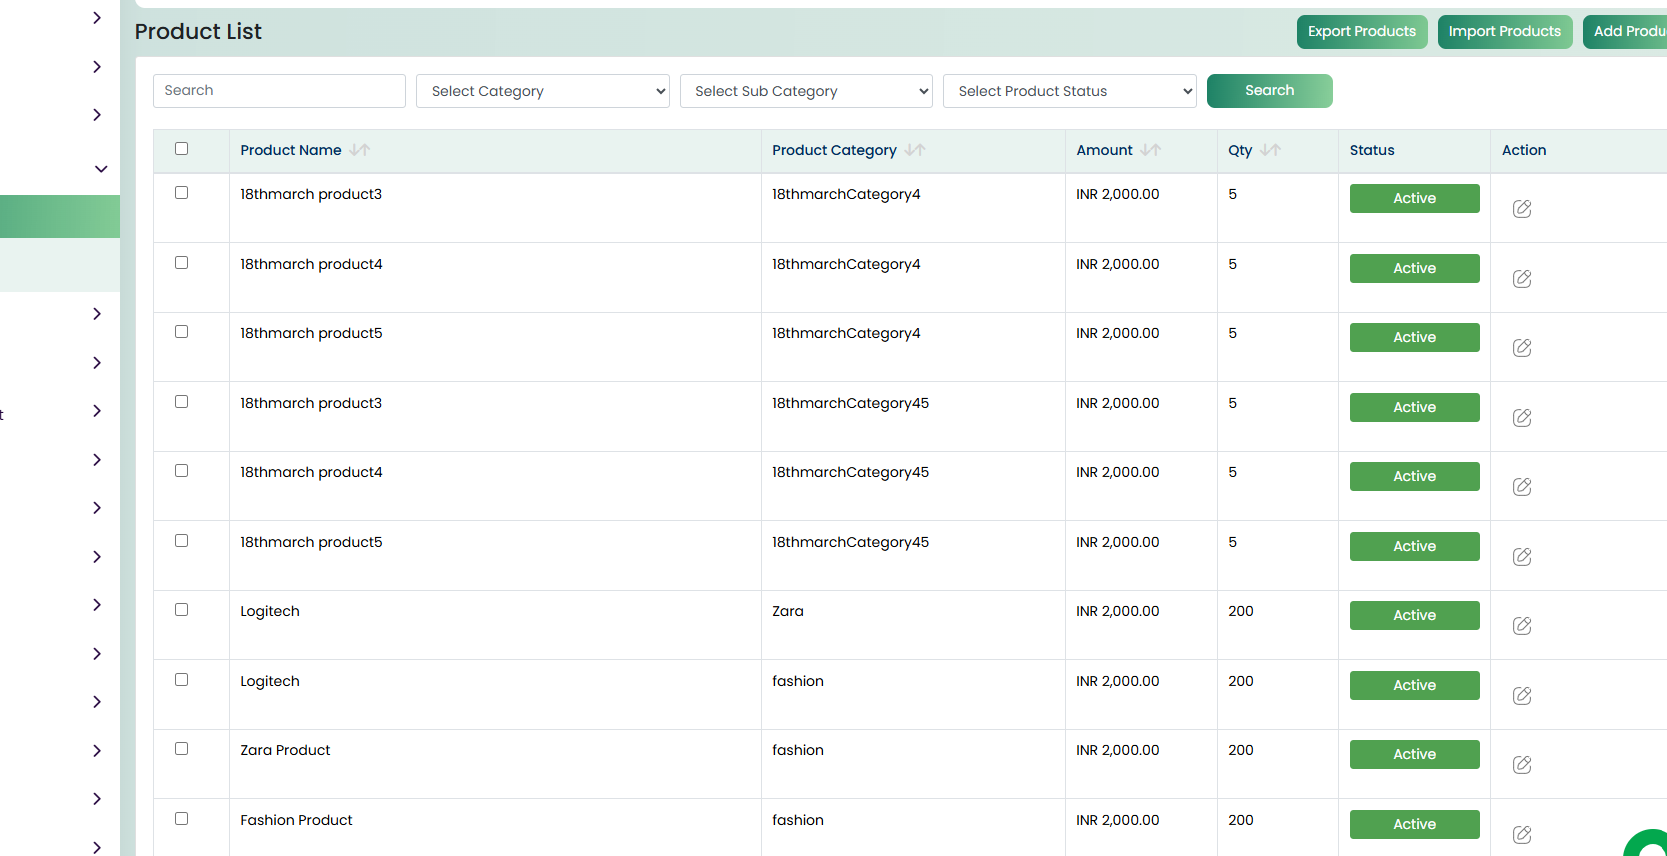This screenshot has width=1667, height=856.
Task: Tick checkbox for 18thmarch product5 in 18thmarchCategory45
Action: click(x=181, y=541)
